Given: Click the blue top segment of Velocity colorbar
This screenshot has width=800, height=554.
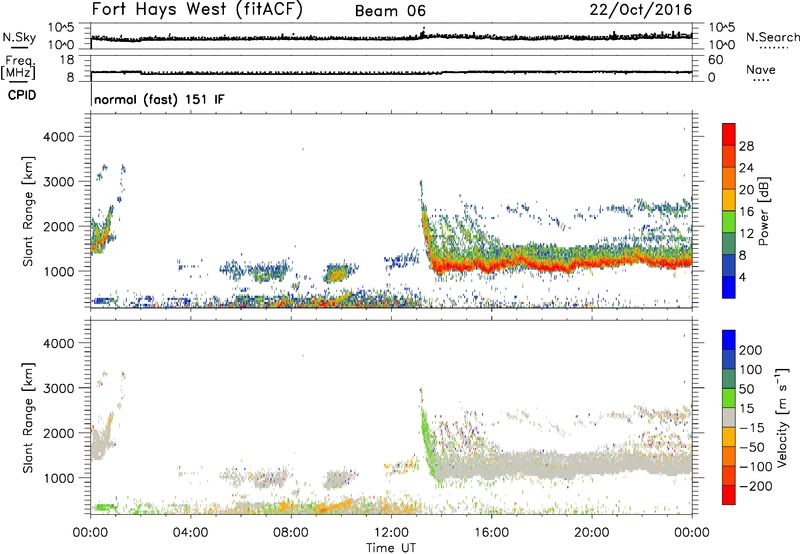Looking at the screenshot, I should coord(729,340).
